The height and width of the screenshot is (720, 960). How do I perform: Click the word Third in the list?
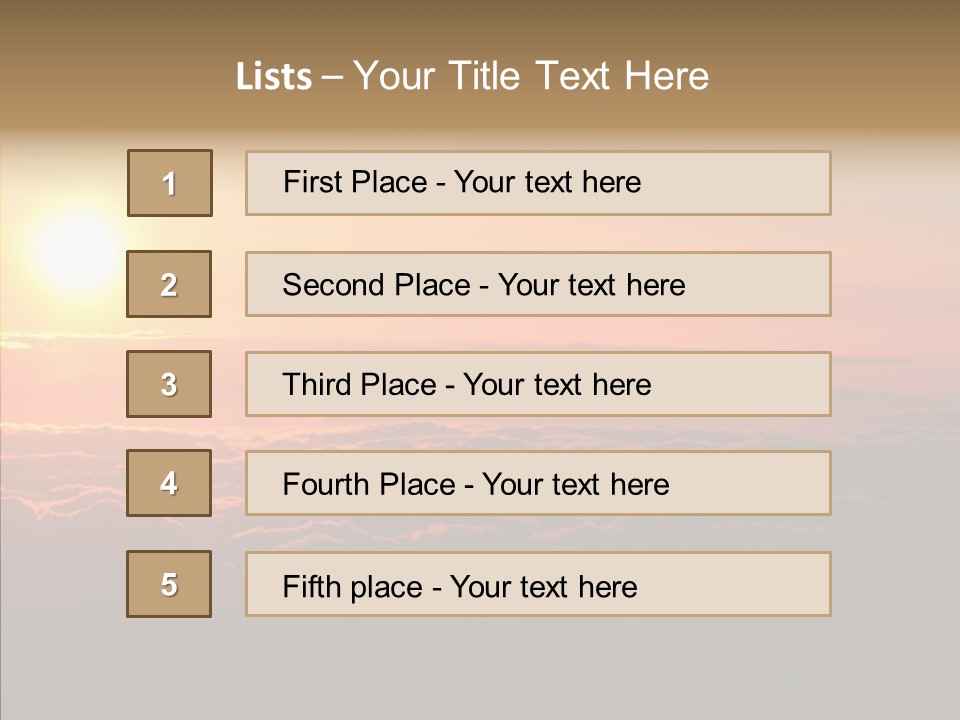(311, 385)
